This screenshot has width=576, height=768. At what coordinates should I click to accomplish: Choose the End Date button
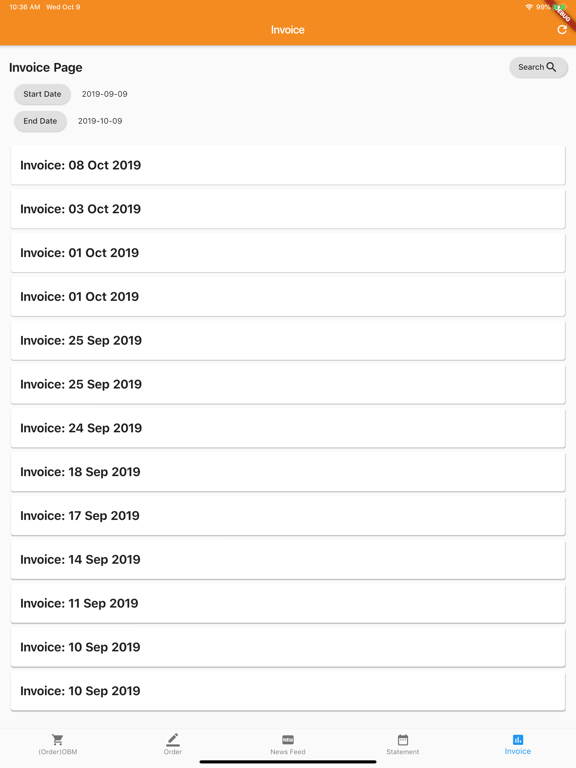(x=40, y=121)
